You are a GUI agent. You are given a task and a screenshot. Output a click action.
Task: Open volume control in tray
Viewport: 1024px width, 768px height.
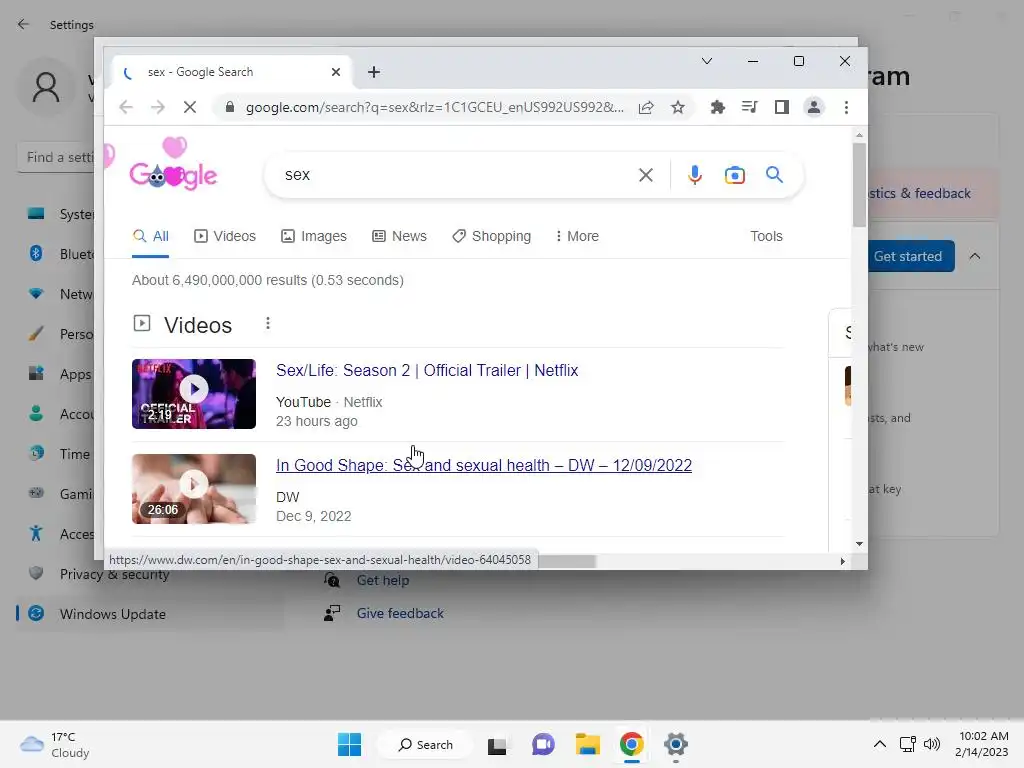point(932,744)
